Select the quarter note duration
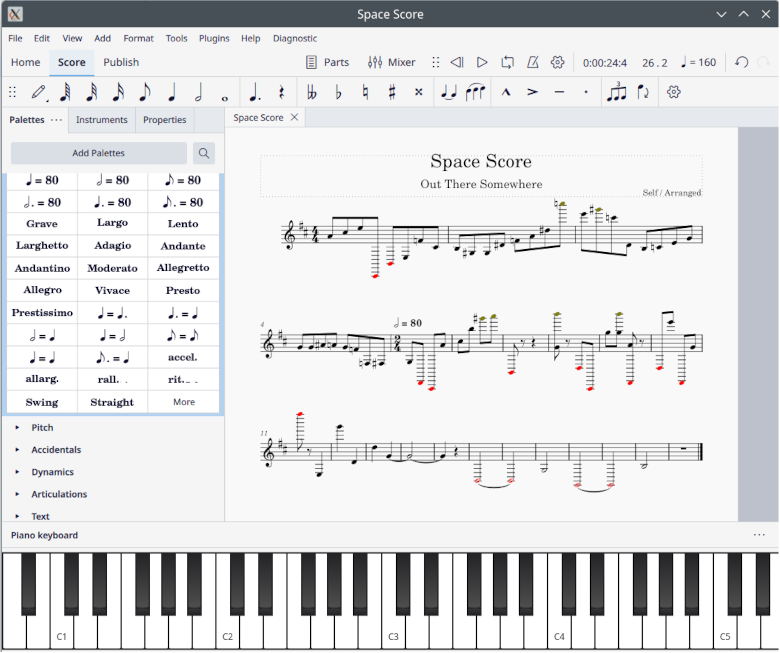 click(171, 92)
